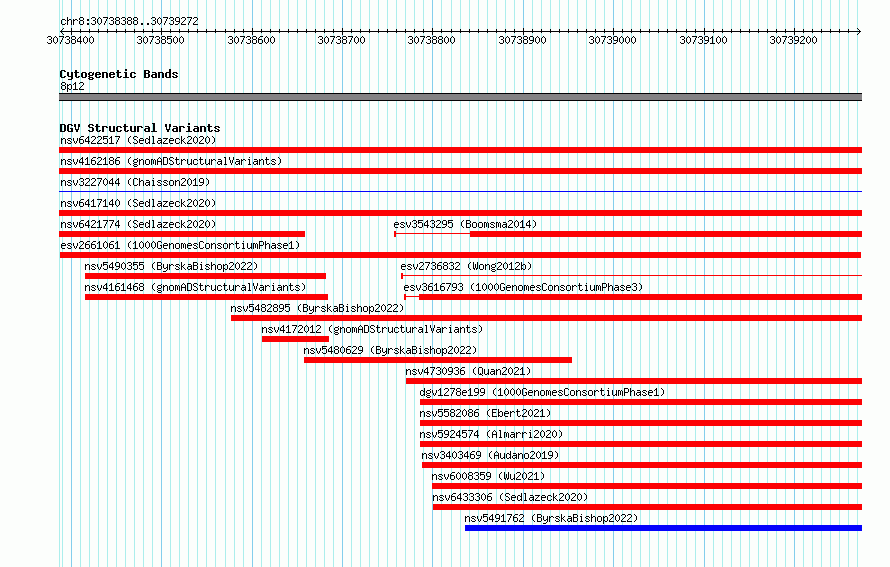Open nsv5491762 (ByrskaBishop2022) variant label
The width and height of the screenshot is (890, 567).
(551, 518)
